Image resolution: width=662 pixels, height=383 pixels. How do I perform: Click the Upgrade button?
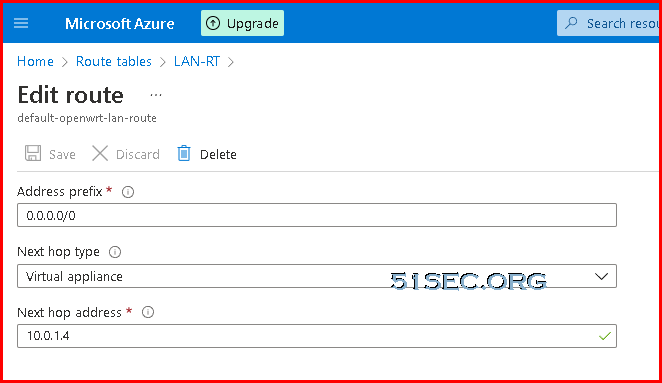point(242,23)
